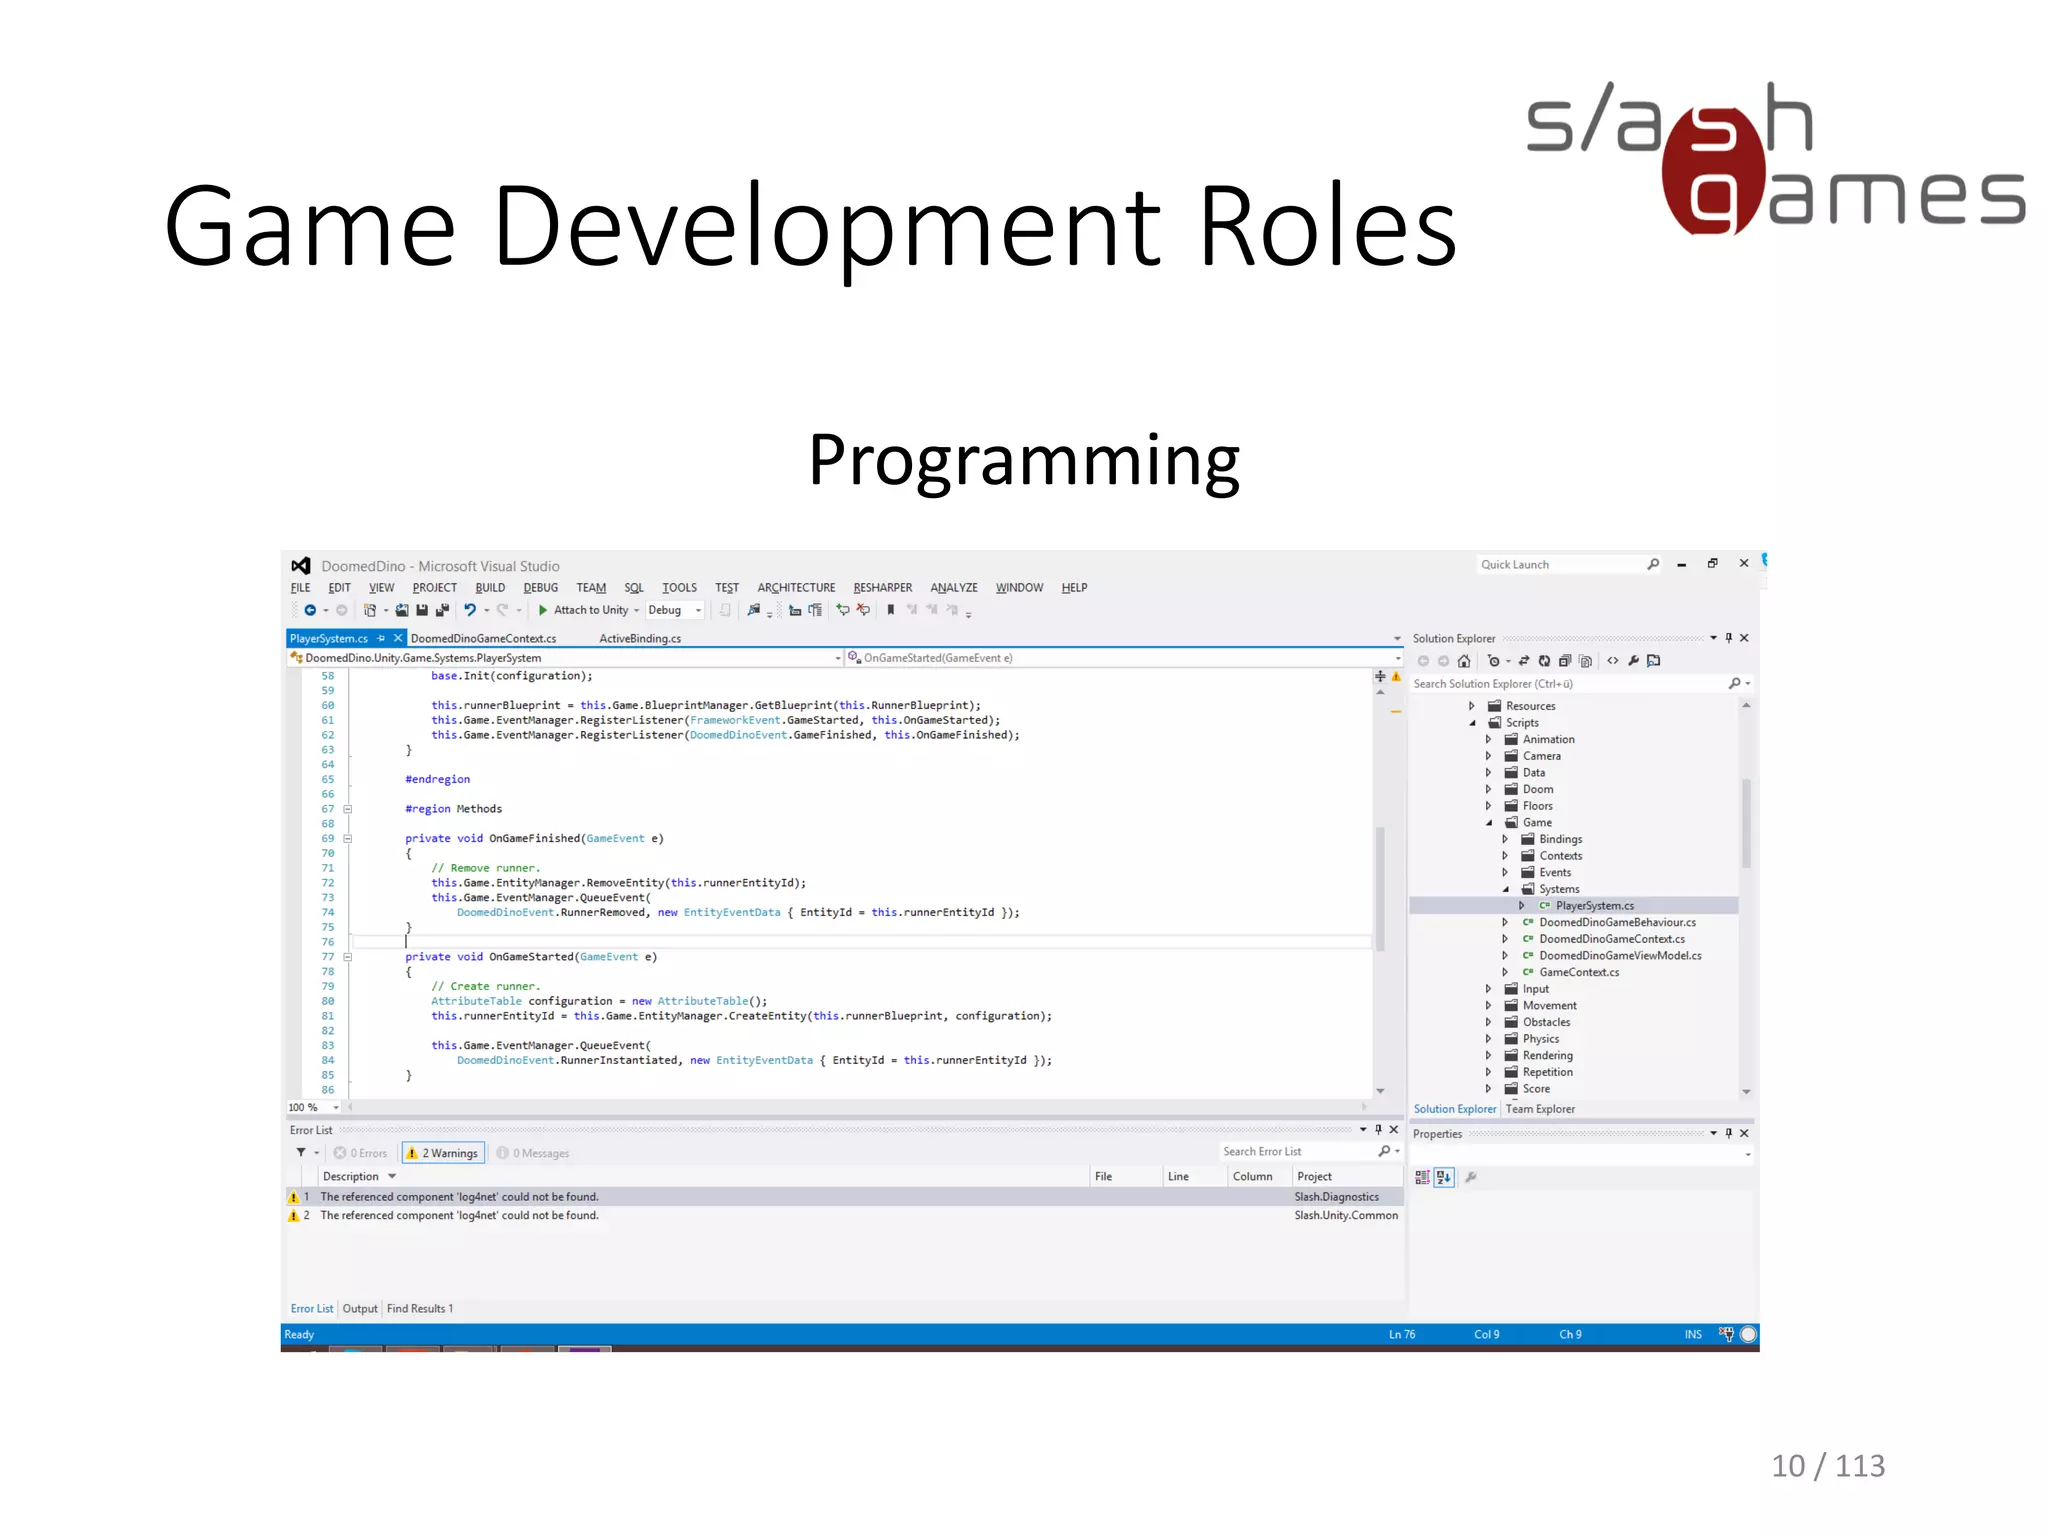Collapse the Game folder
Image resolution: width=2048 pixels, height=1536 pixels.
(x=1488, y=823)
